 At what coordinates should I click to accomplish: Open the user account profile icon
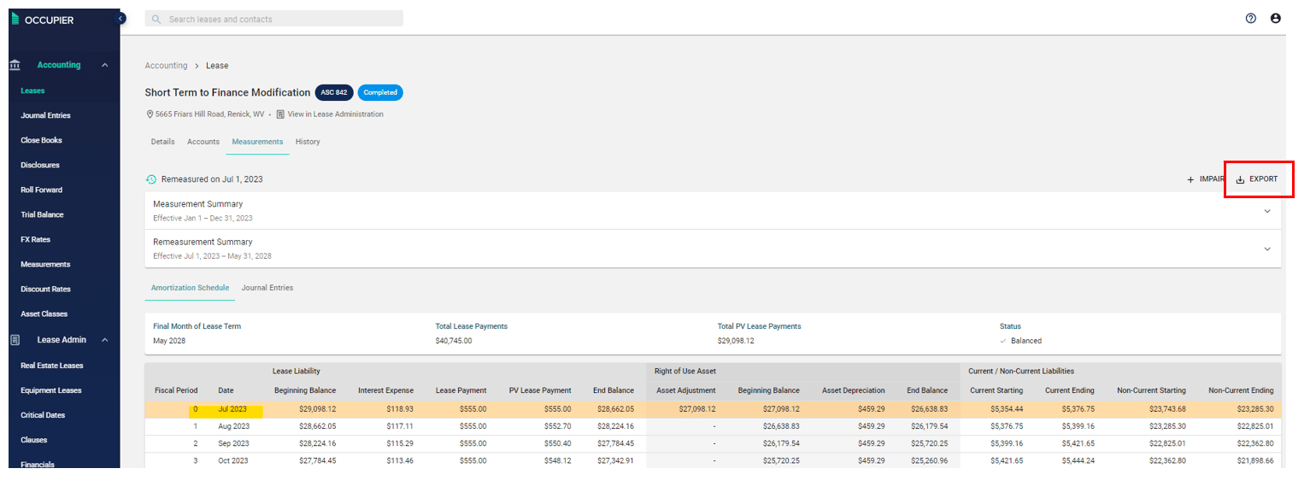coord(1276,18)
